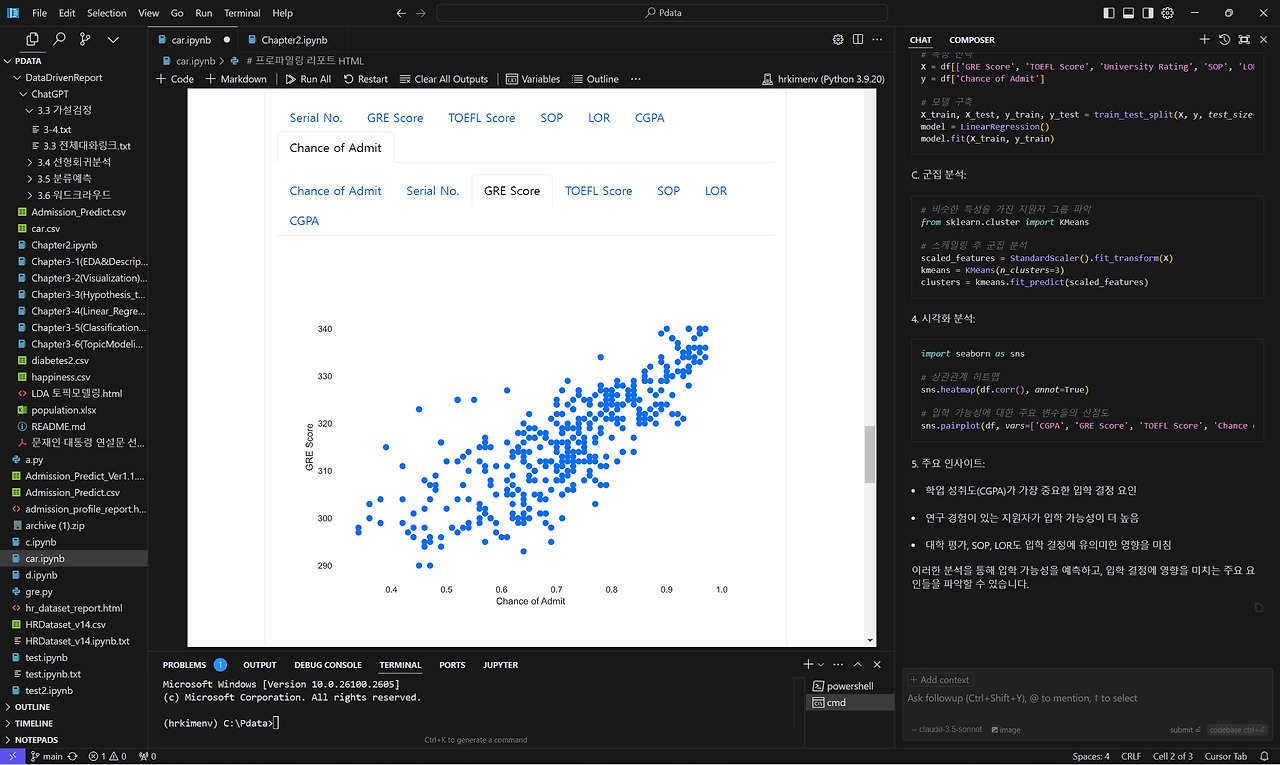
Task: Open claude-3.5-sonnet model dropdown
Action: click(x=945, y=730)
